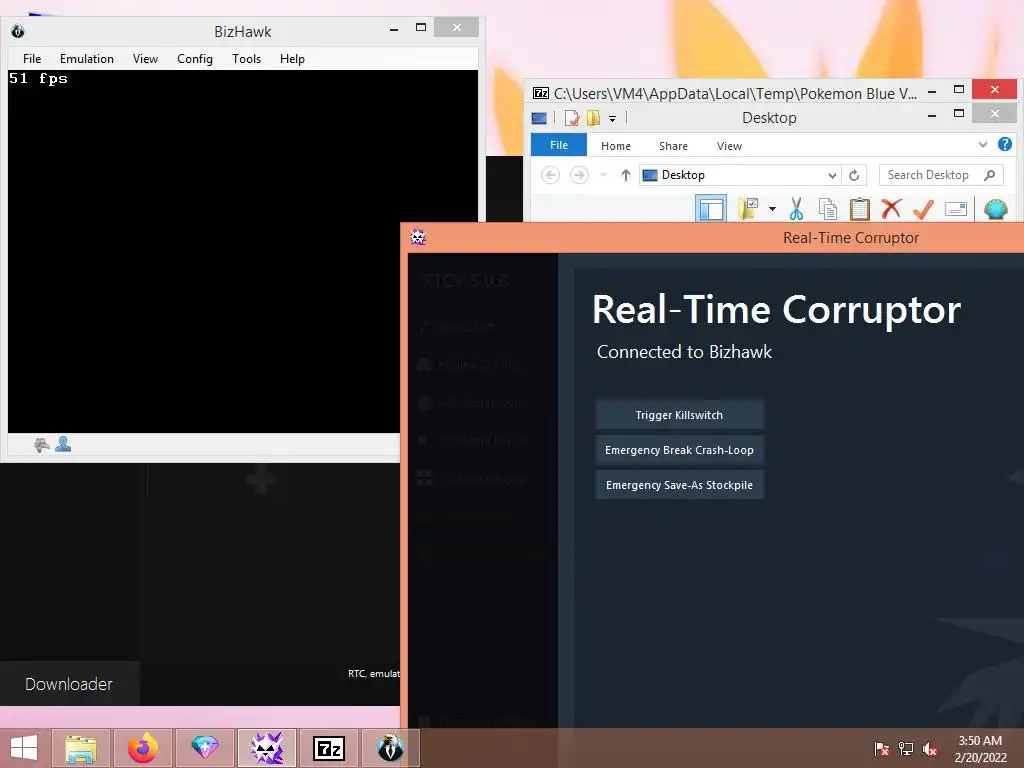Open File Explorer from the taskbar
The image size is (1024, 768).
(x=81, y=748)
